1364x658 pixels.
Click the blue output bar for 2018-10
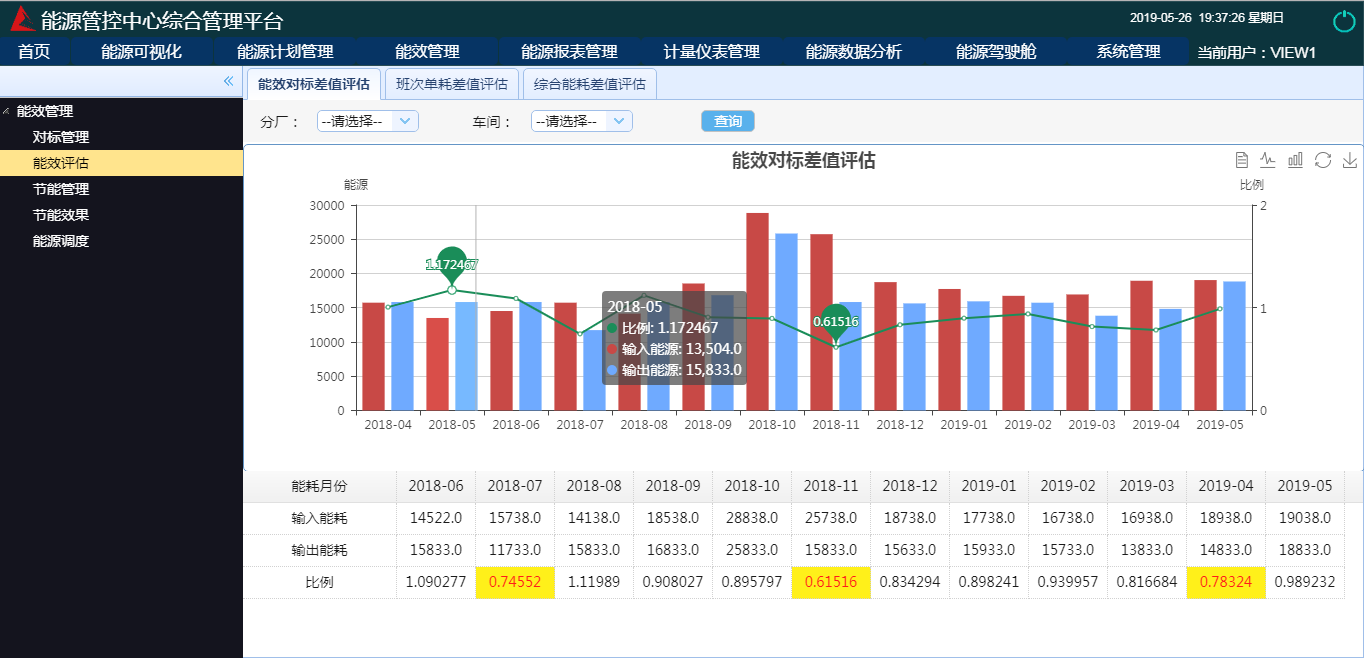[787, 322]
